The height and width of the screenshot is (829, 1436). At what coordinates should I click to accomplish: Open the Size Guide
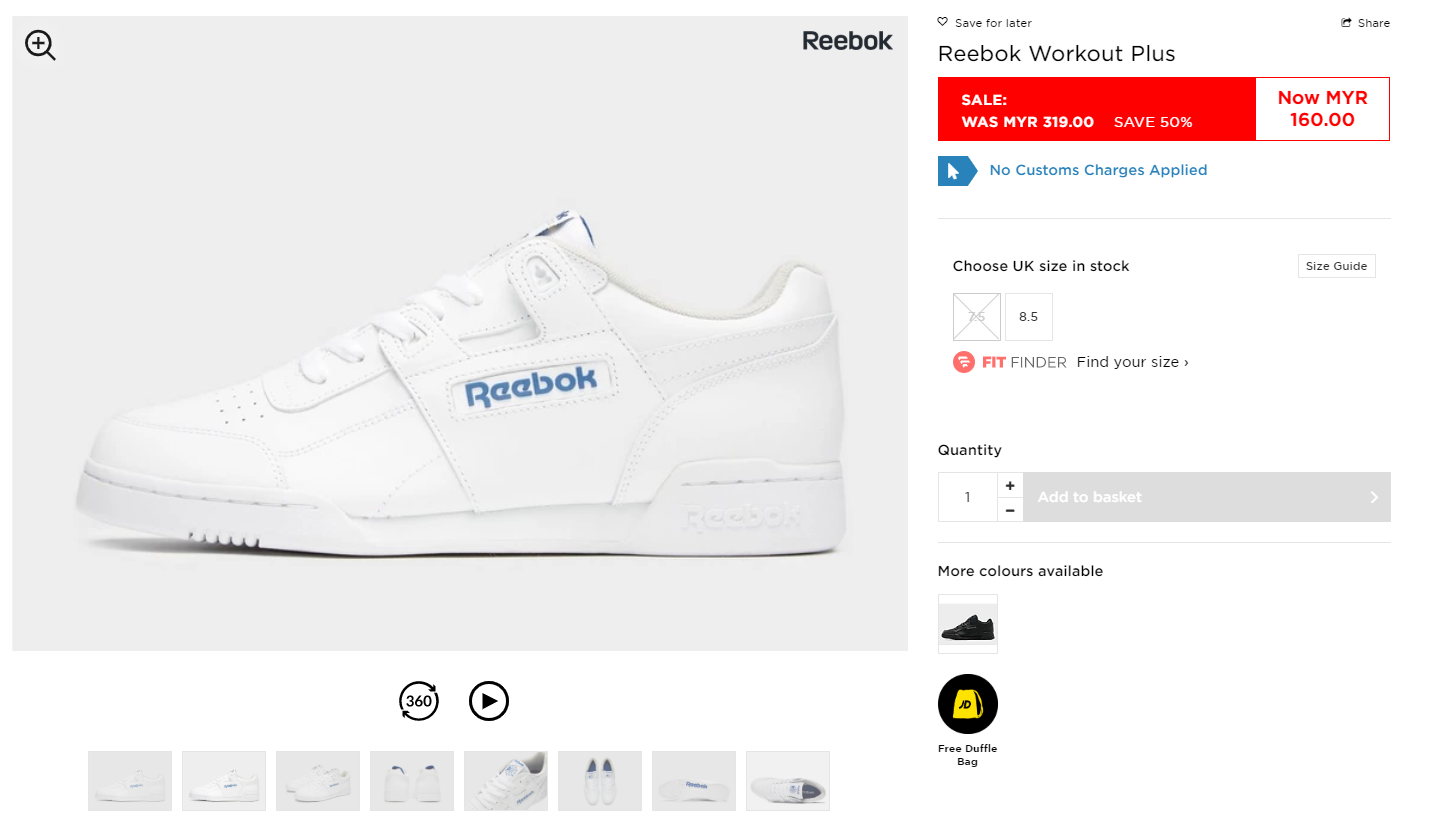1336,267
